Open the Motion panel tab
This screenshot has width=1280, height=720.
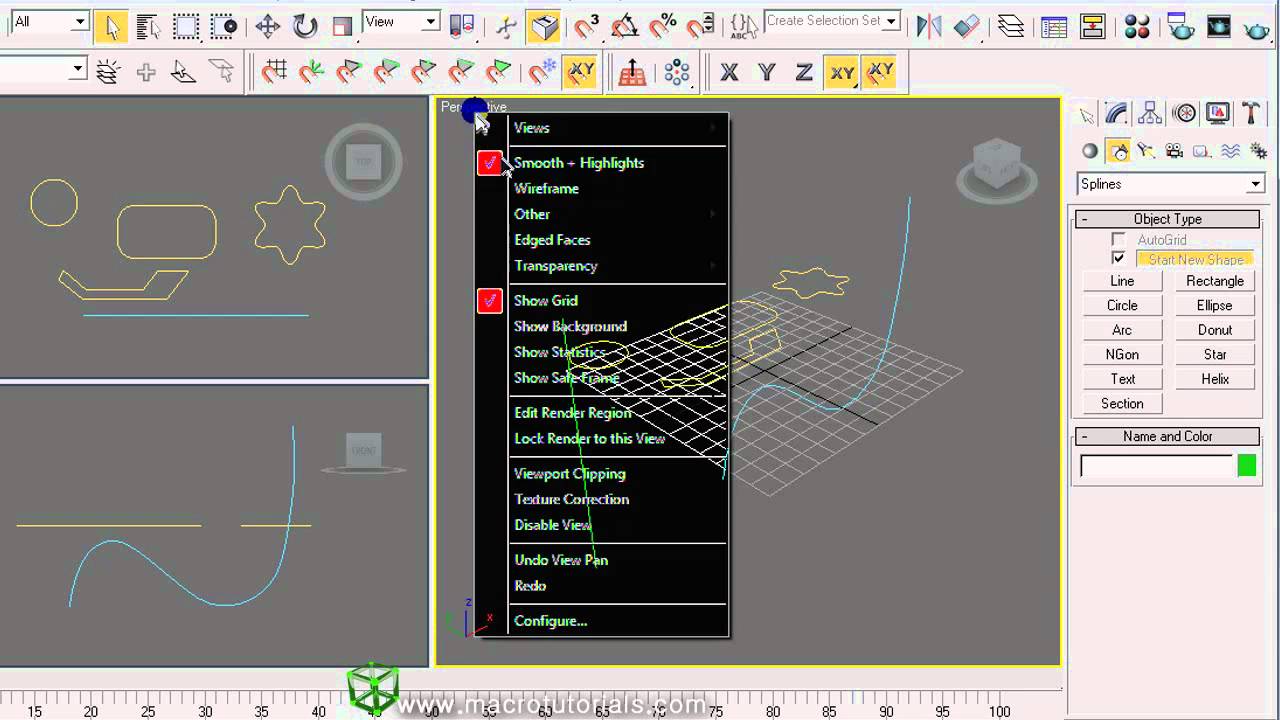(x=1184, y=114)
